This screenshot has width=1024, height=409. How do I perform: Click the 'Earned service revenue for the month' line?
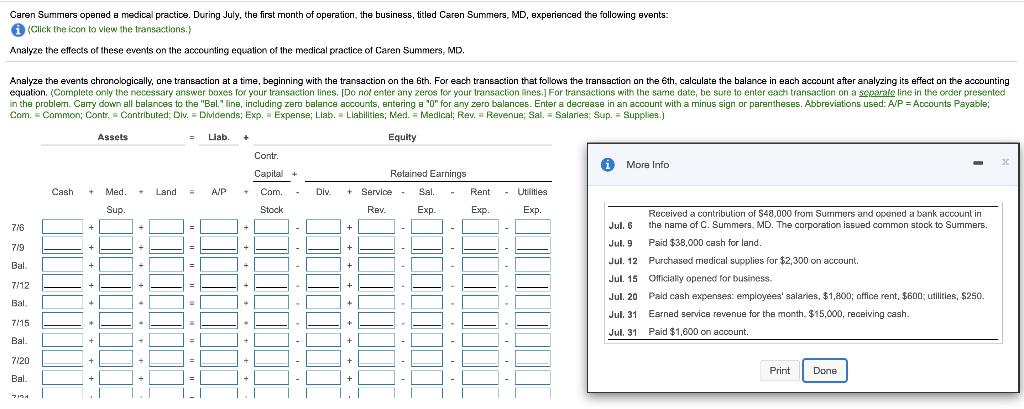[778, 314]
